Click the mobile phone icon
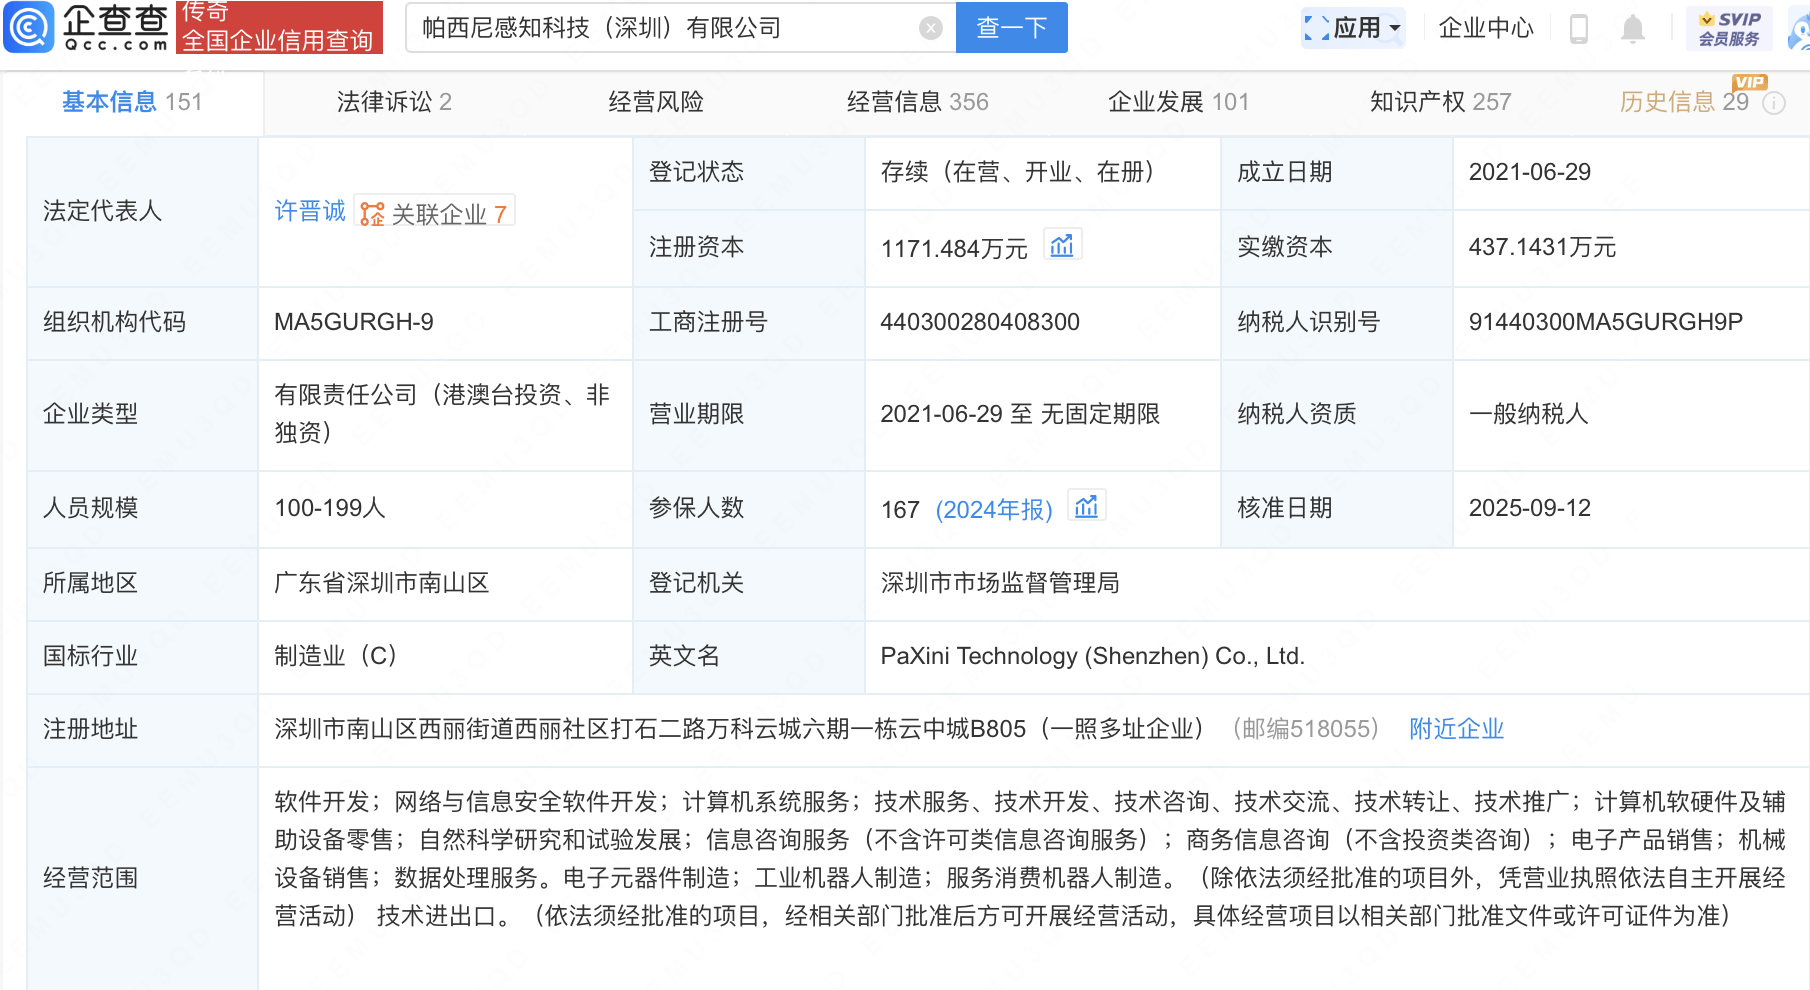The width and height of the screenshot is (1810, 990). (1579, 29)
